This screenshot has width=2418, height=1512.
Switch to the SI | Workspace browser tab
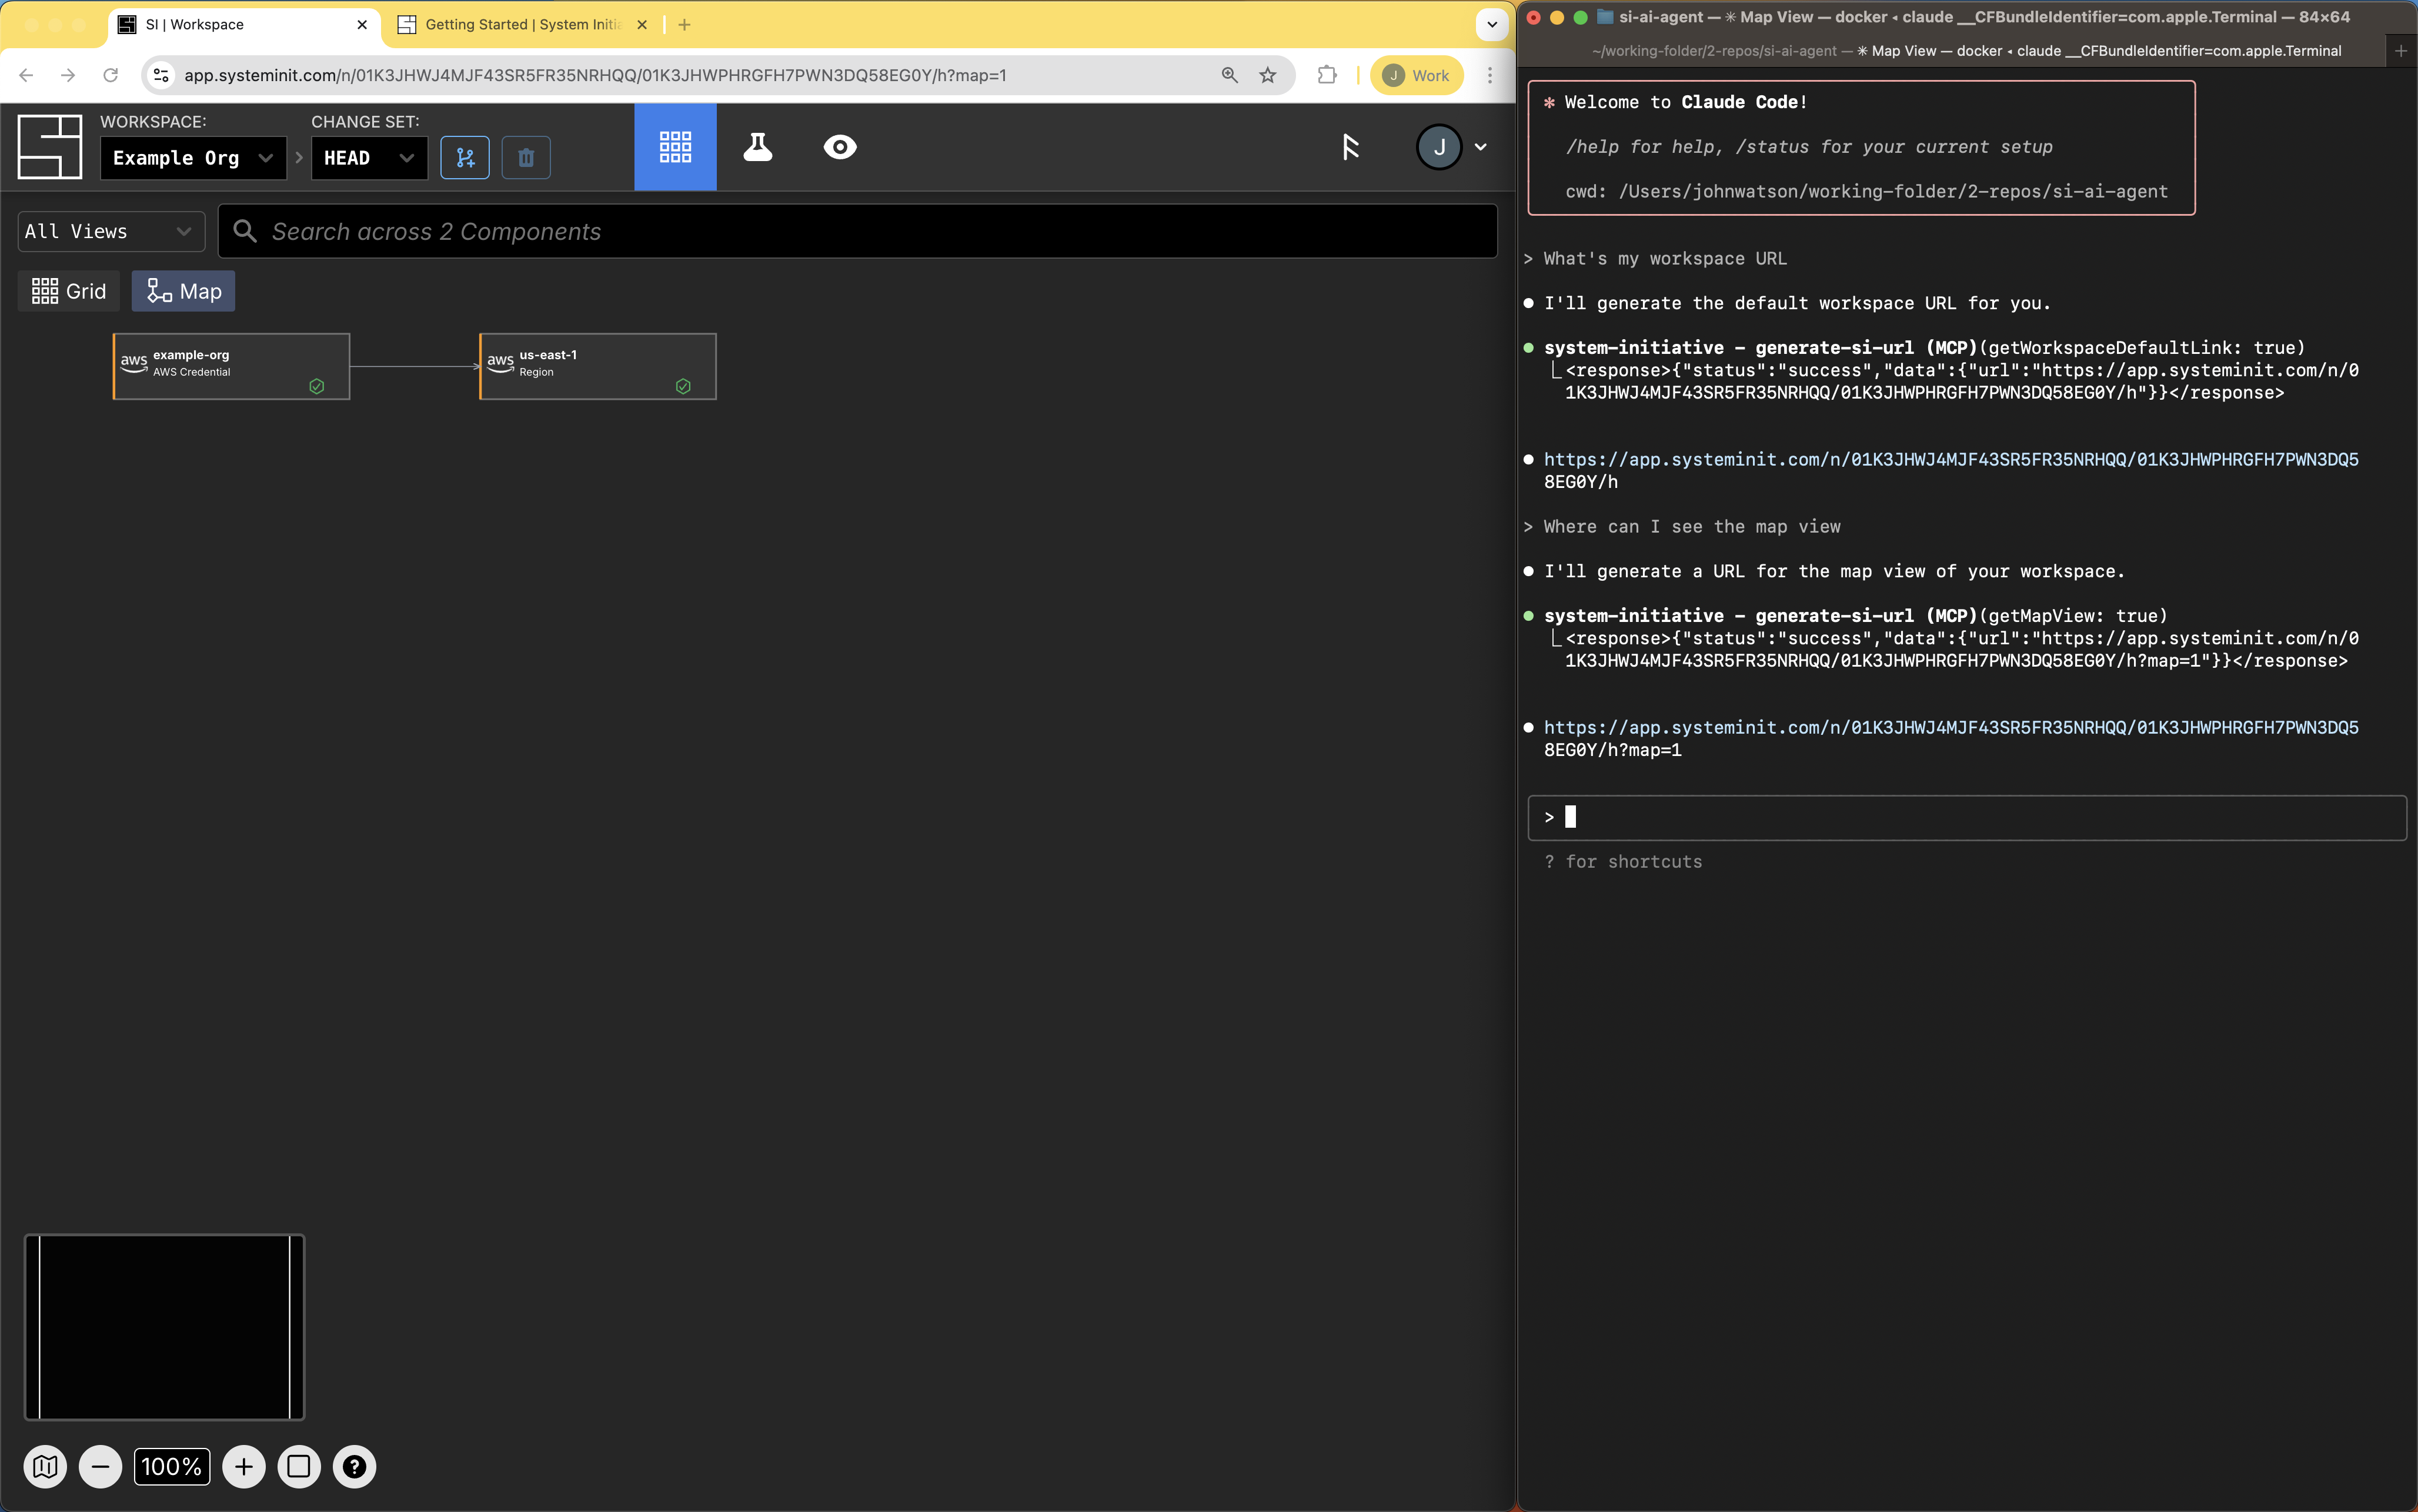coord(245,24)
